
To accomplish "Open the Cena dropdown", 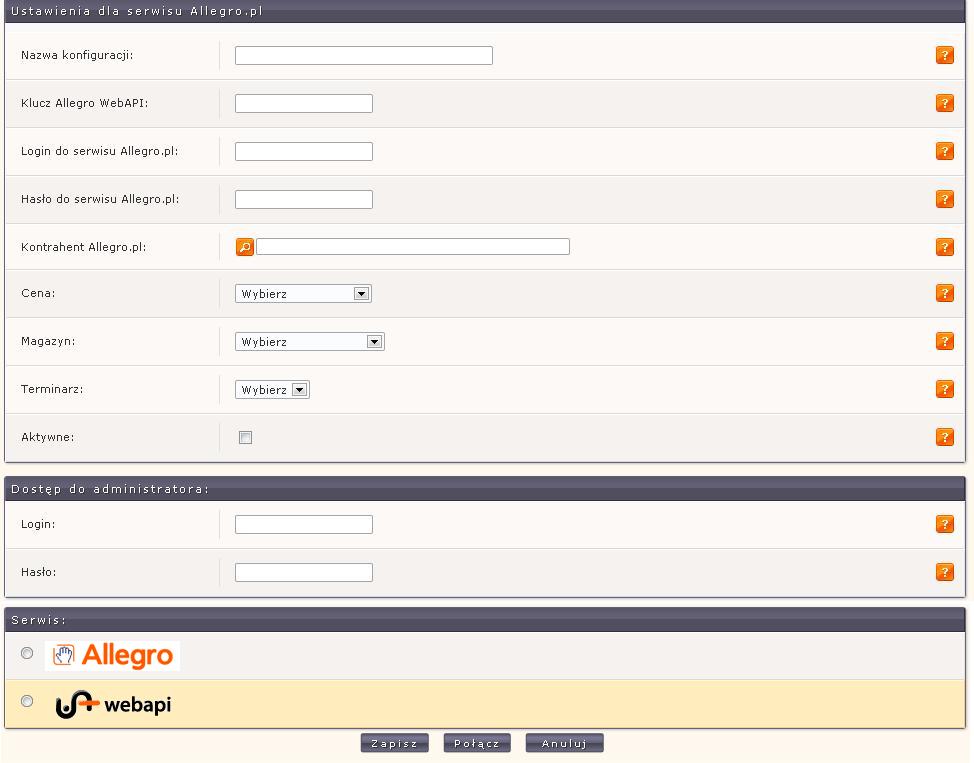I will (303, 294).
